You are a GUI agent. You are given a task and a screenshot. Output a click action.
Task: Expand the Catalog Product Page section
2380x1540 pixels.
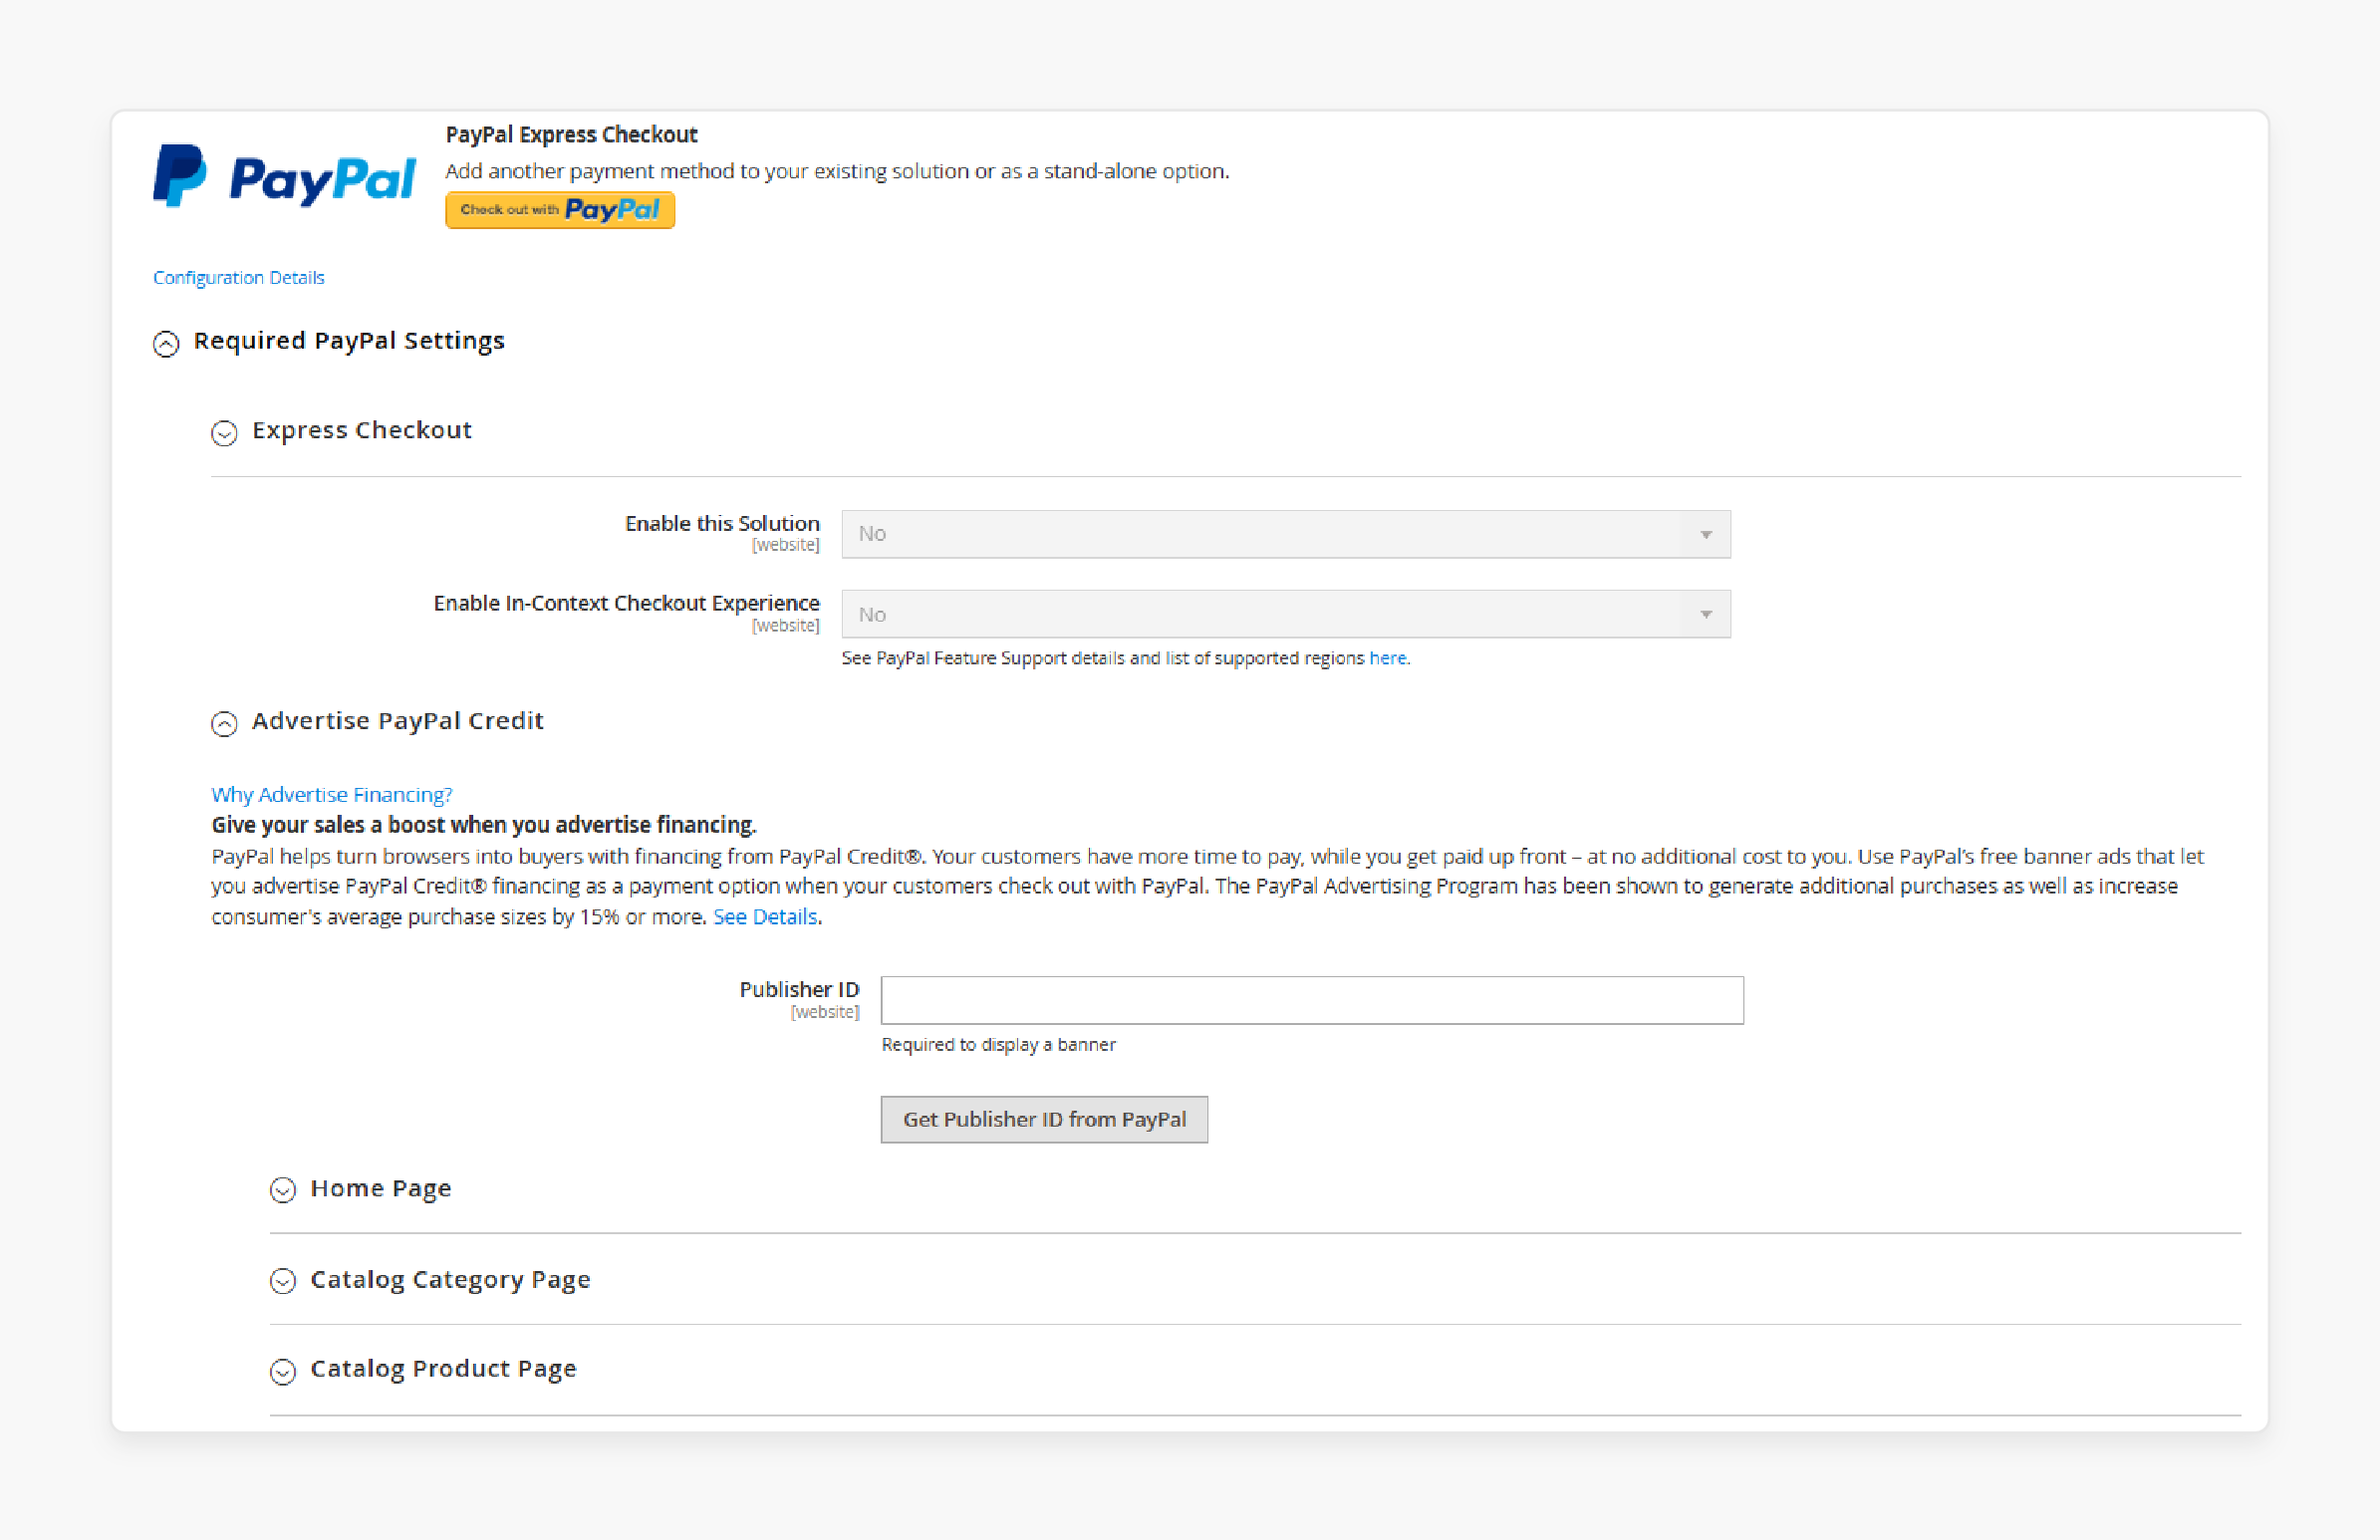[423, 1369]
